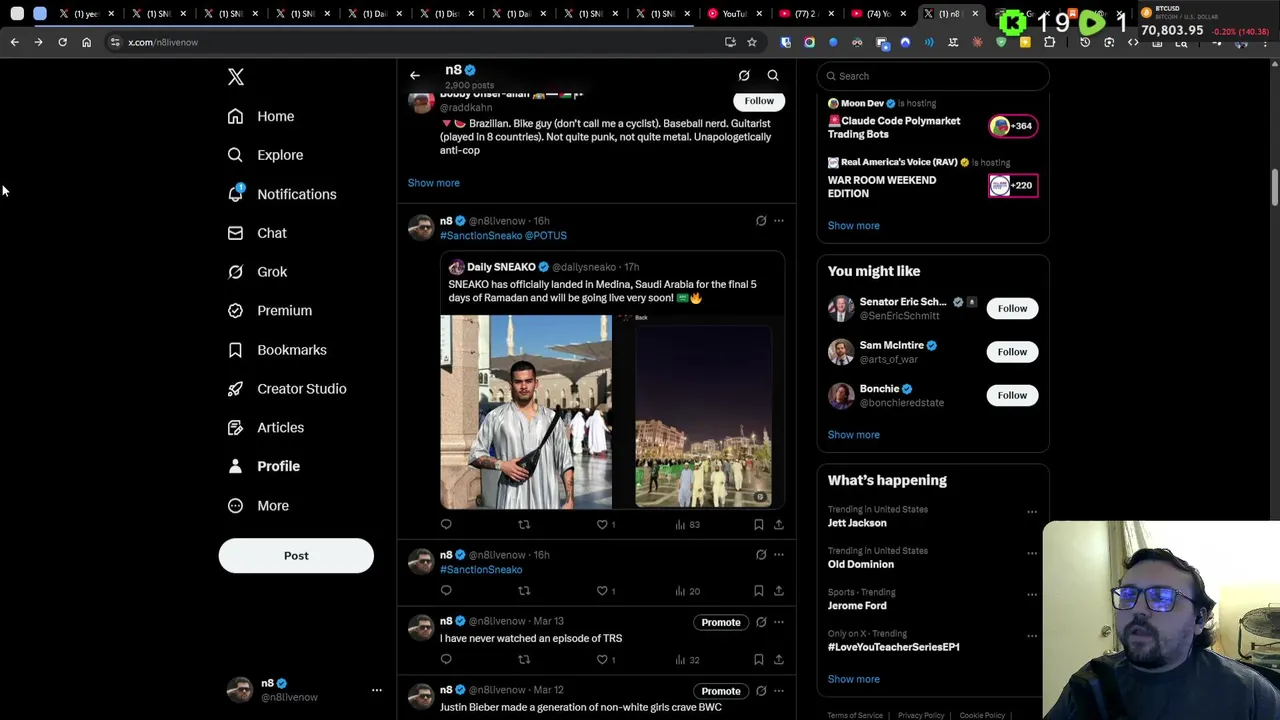Open Chat in the sidebar
The image size is (1280, 720).
pos(257,233)
